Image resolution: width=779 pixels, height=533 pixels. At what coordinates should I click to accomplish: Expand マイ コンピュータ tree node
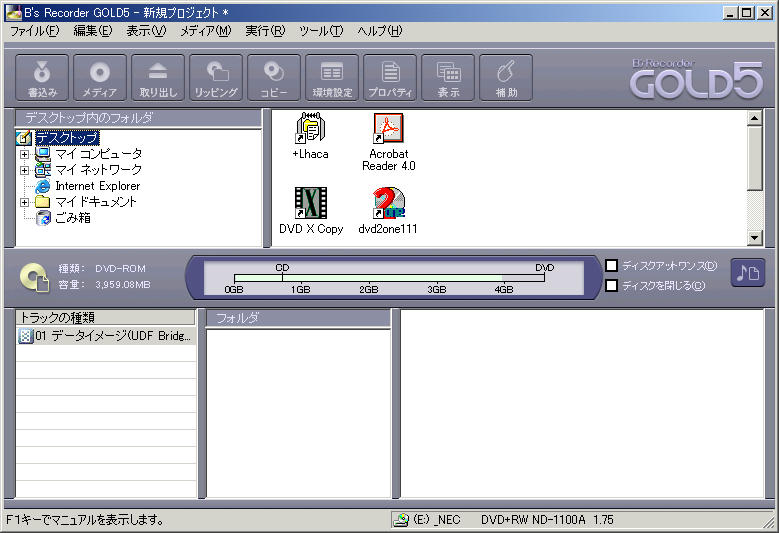[x=24, y=154]
